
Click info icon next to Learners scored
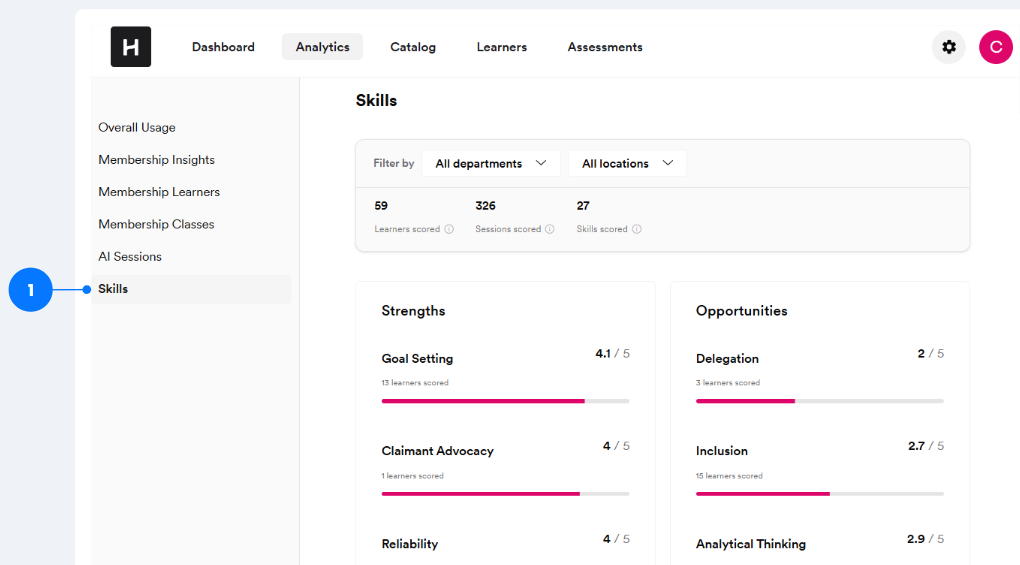(449, 229)
